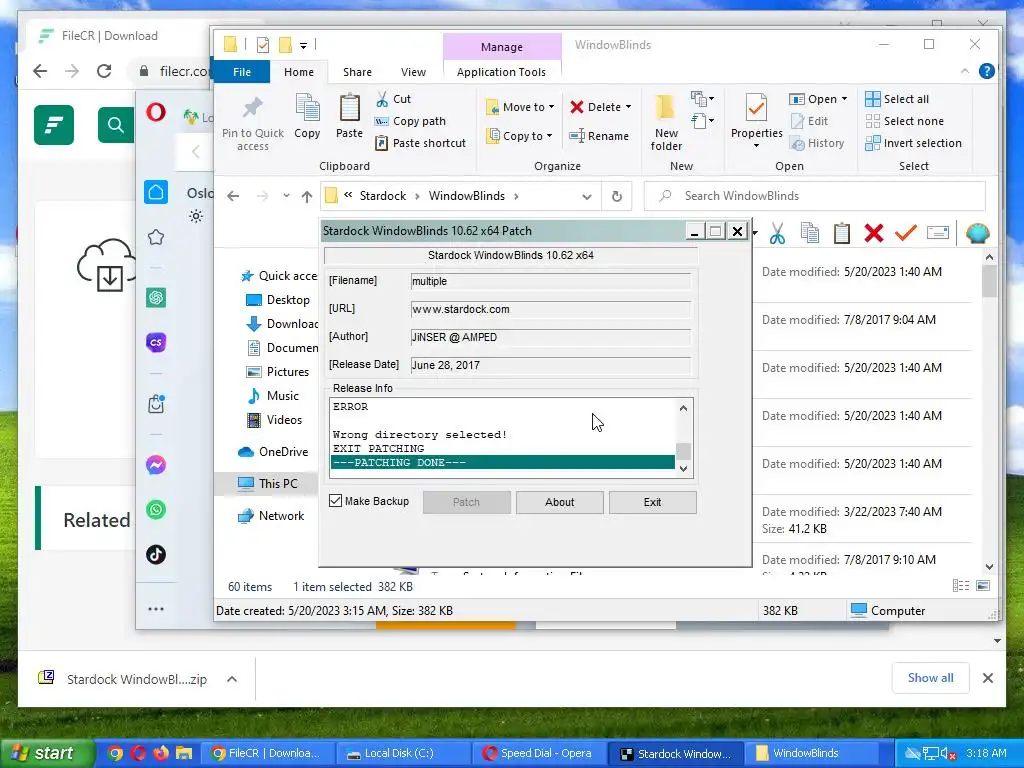
Task: Collapse the Explorer ribbon chevron
Action: [x=965, y=71]
